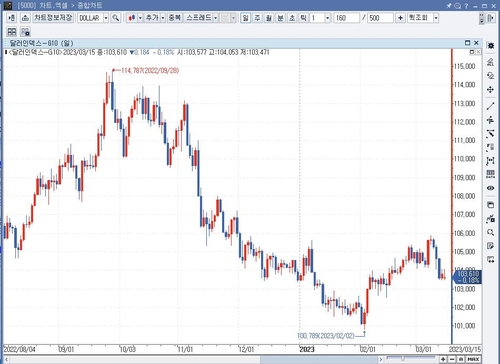Click the zoom slider handle at bottom right
Image resolution: width=500 pixels, height=364 pixels.
(x=403, y=359)
